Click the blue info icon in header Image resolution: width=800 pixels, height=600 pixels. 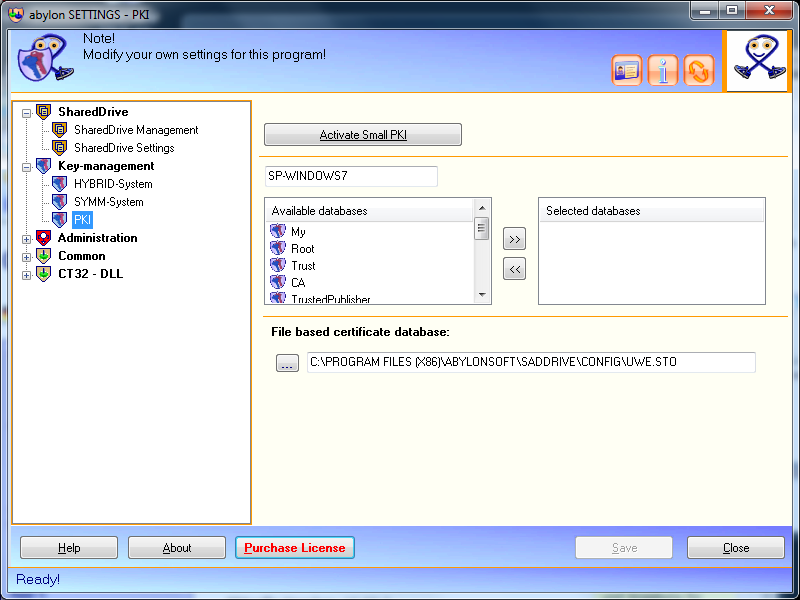pos(663,70)
